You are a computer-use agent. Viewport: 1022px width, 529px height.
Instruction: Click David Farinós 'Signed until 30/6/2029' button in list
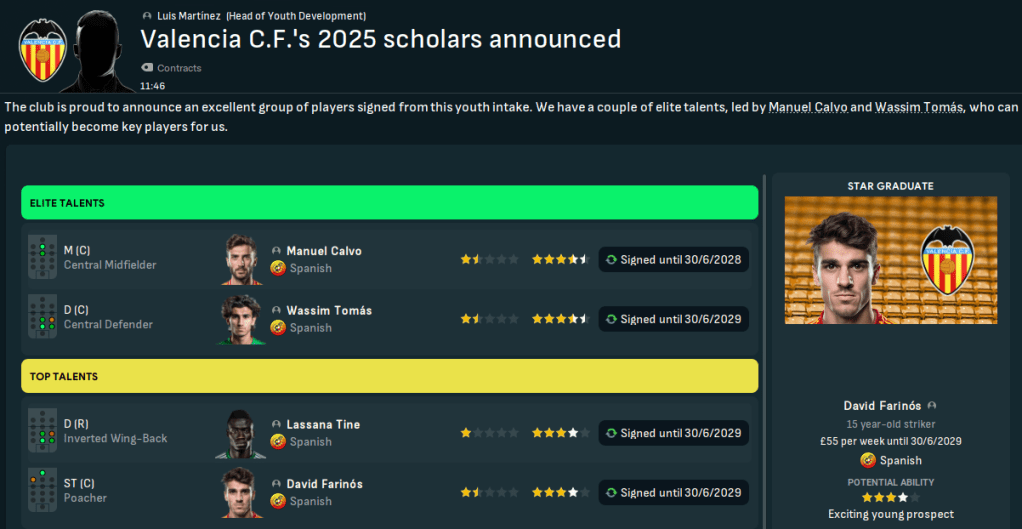pos(673,493)
